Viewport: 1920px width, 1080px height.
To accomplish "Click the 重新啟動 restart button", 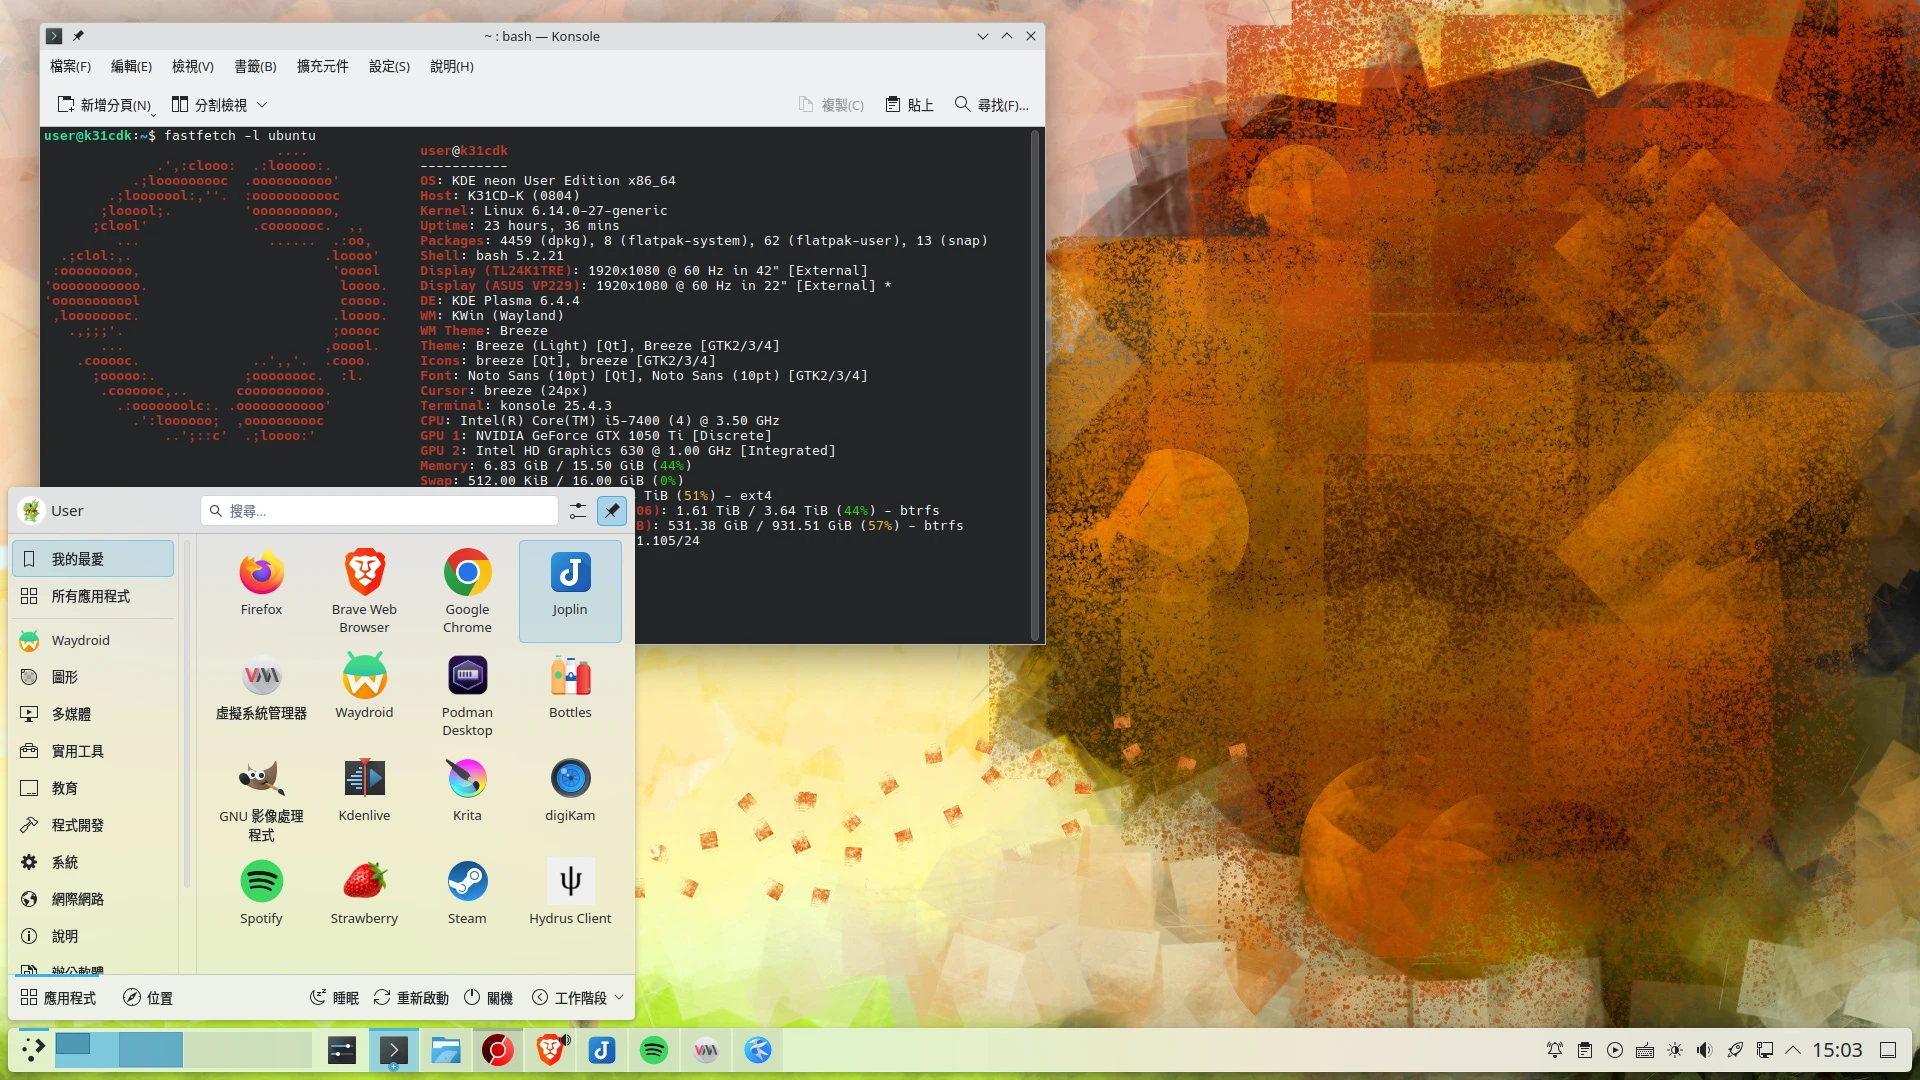I will pos(411,998).
